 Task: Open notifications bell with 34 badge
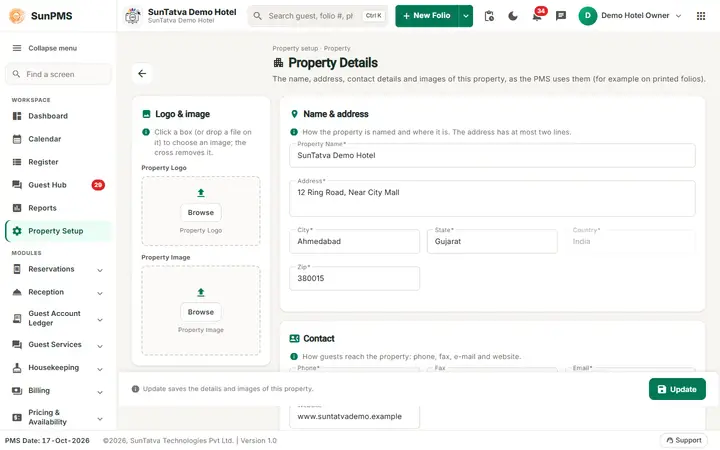[x=537, y=16]
